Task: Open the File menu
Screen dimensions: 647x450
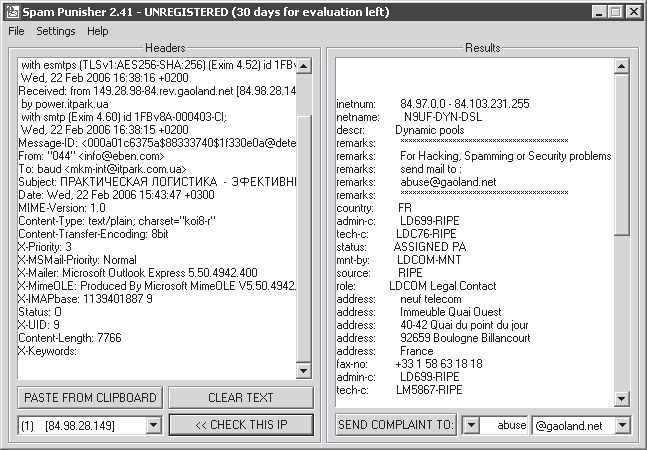Action: tap(17, 31)
